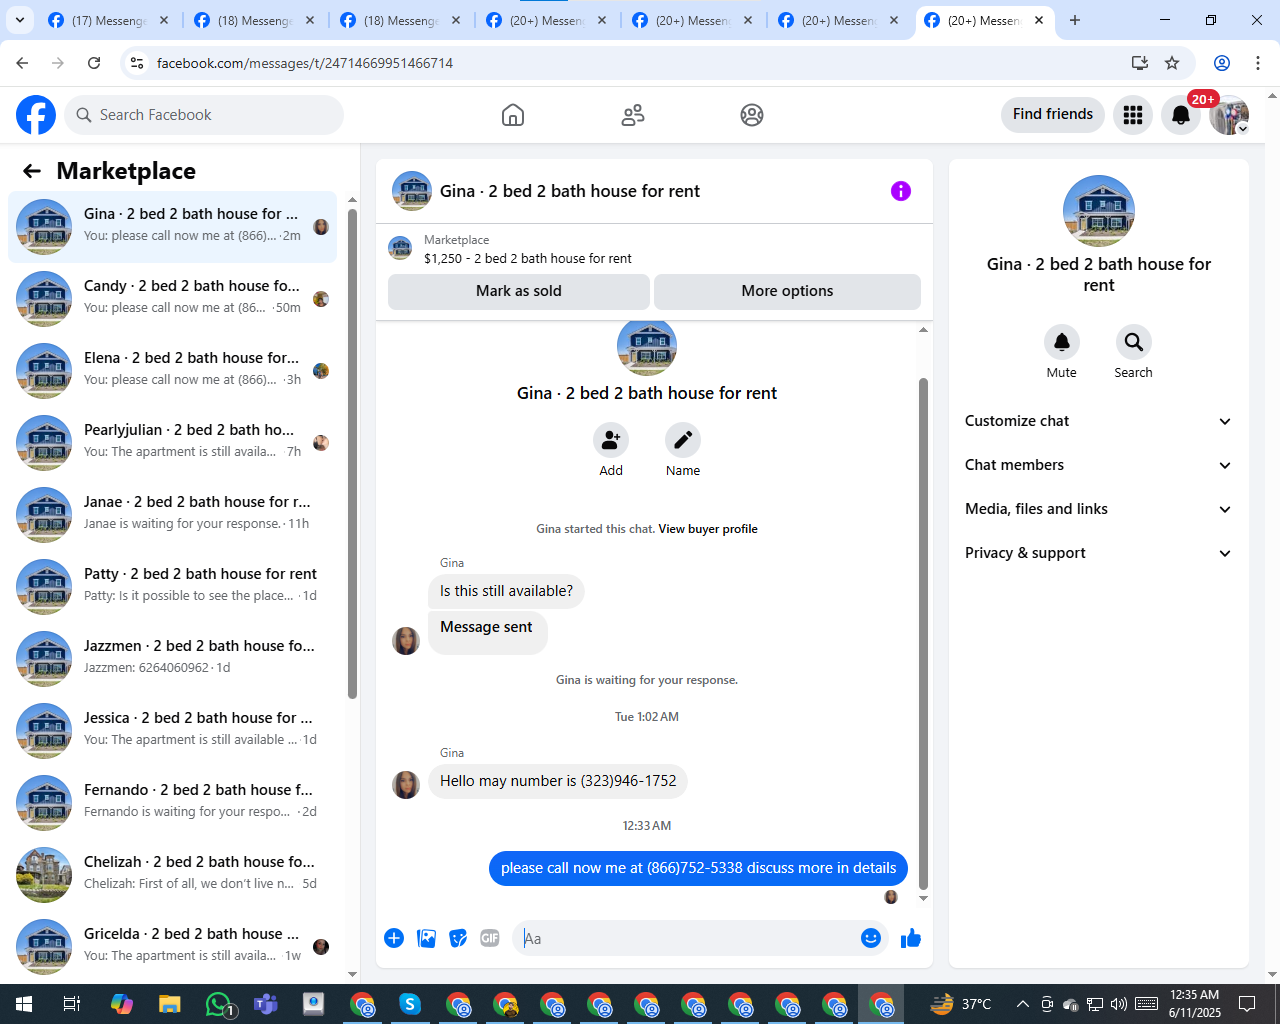Click the conversation list scrollbar
The width and height of the screenshot is (1280, 1024).
click(x=352, y=455)
